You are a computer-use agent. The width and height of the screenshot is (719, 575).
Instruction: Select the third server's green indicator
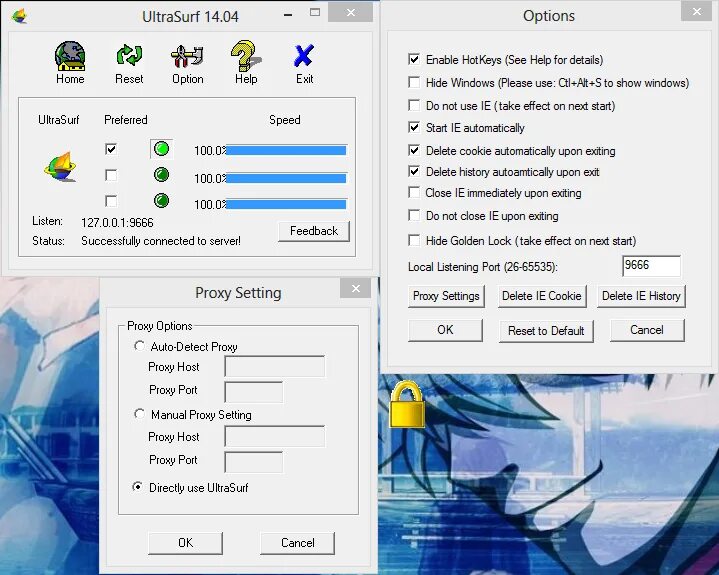pos(161,200)
